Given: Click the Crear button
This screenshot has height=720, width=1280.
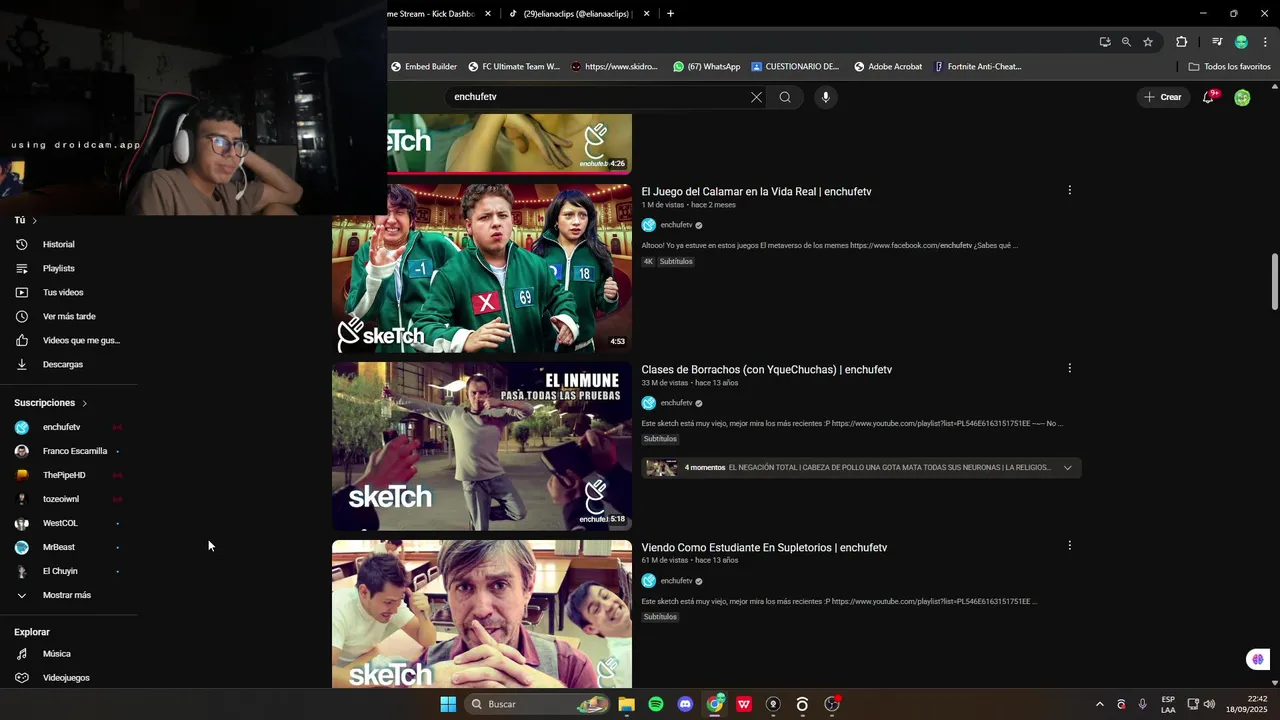Looking at the screenshot, I should [1163, 97].
